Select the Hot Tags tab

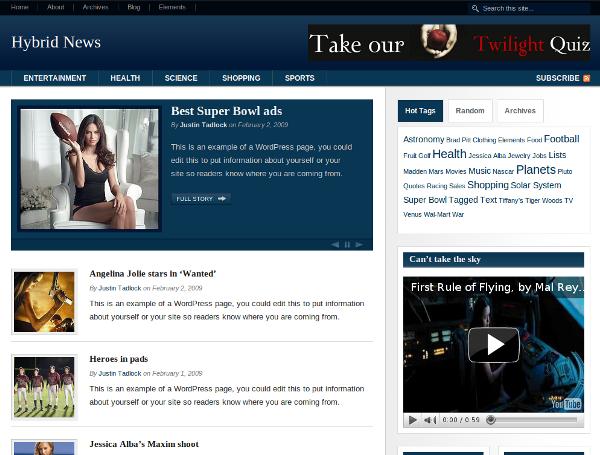420,111
